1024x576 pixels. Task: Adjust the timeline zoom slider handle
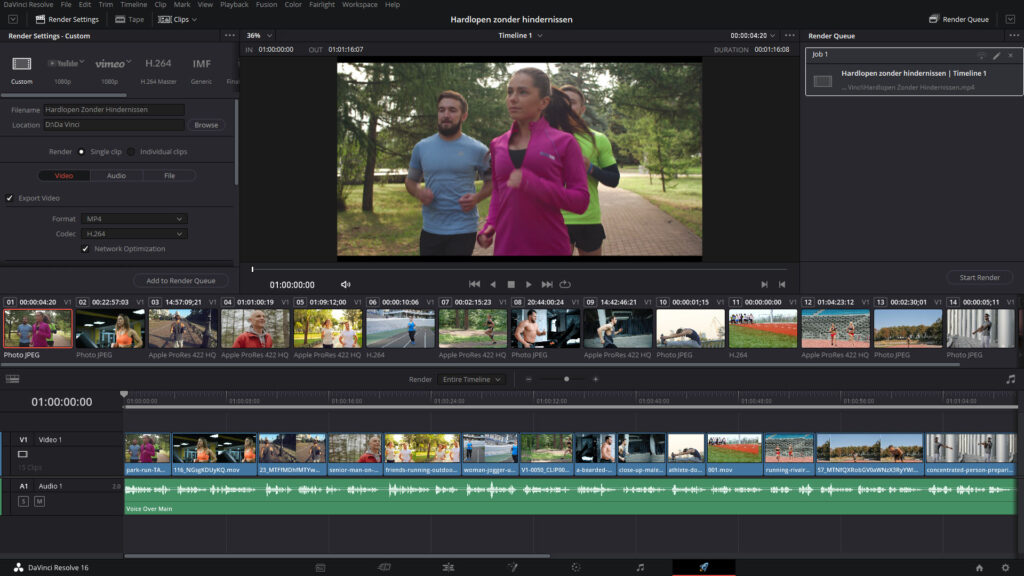[566, 379]
